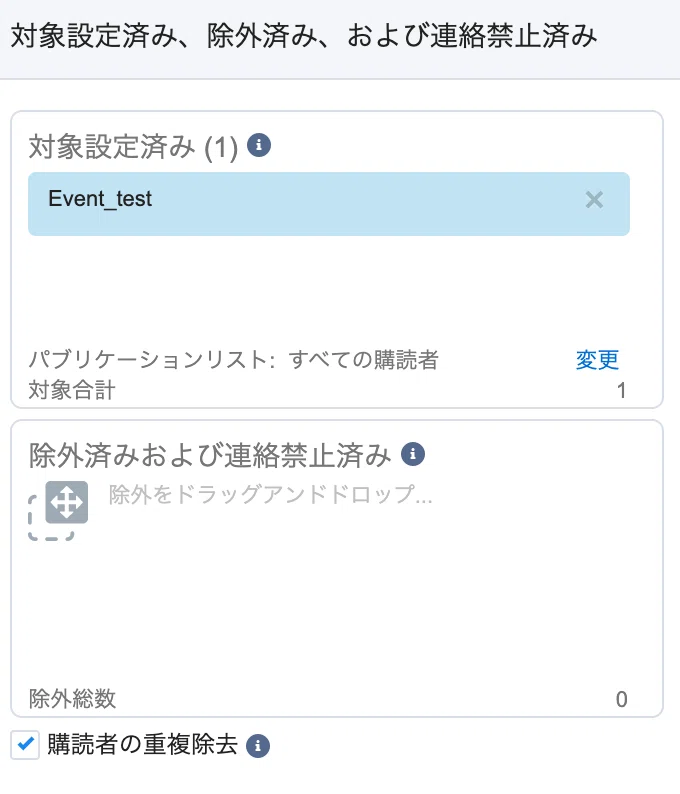Click the 除外総数 label
This screenshot has width=680, height=794.
[x=72, y=699]
